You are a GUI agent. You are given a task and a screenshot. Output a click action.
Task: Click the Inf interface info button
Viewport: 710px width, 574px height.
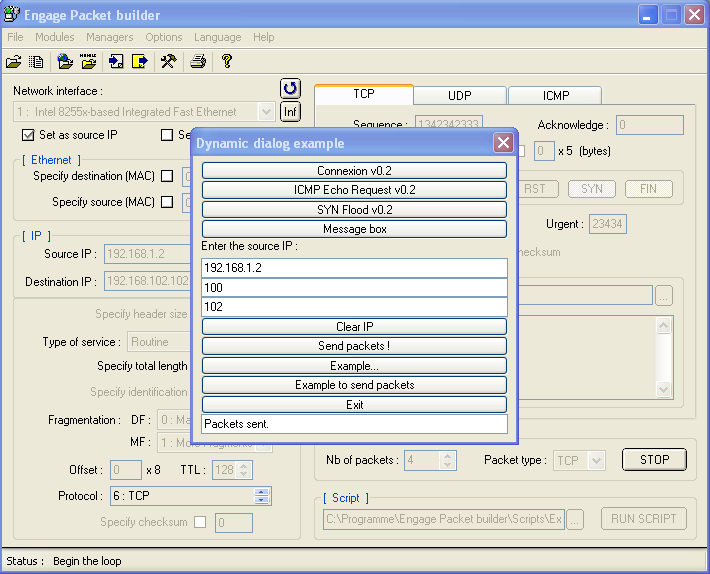click(x=290, y=111)
